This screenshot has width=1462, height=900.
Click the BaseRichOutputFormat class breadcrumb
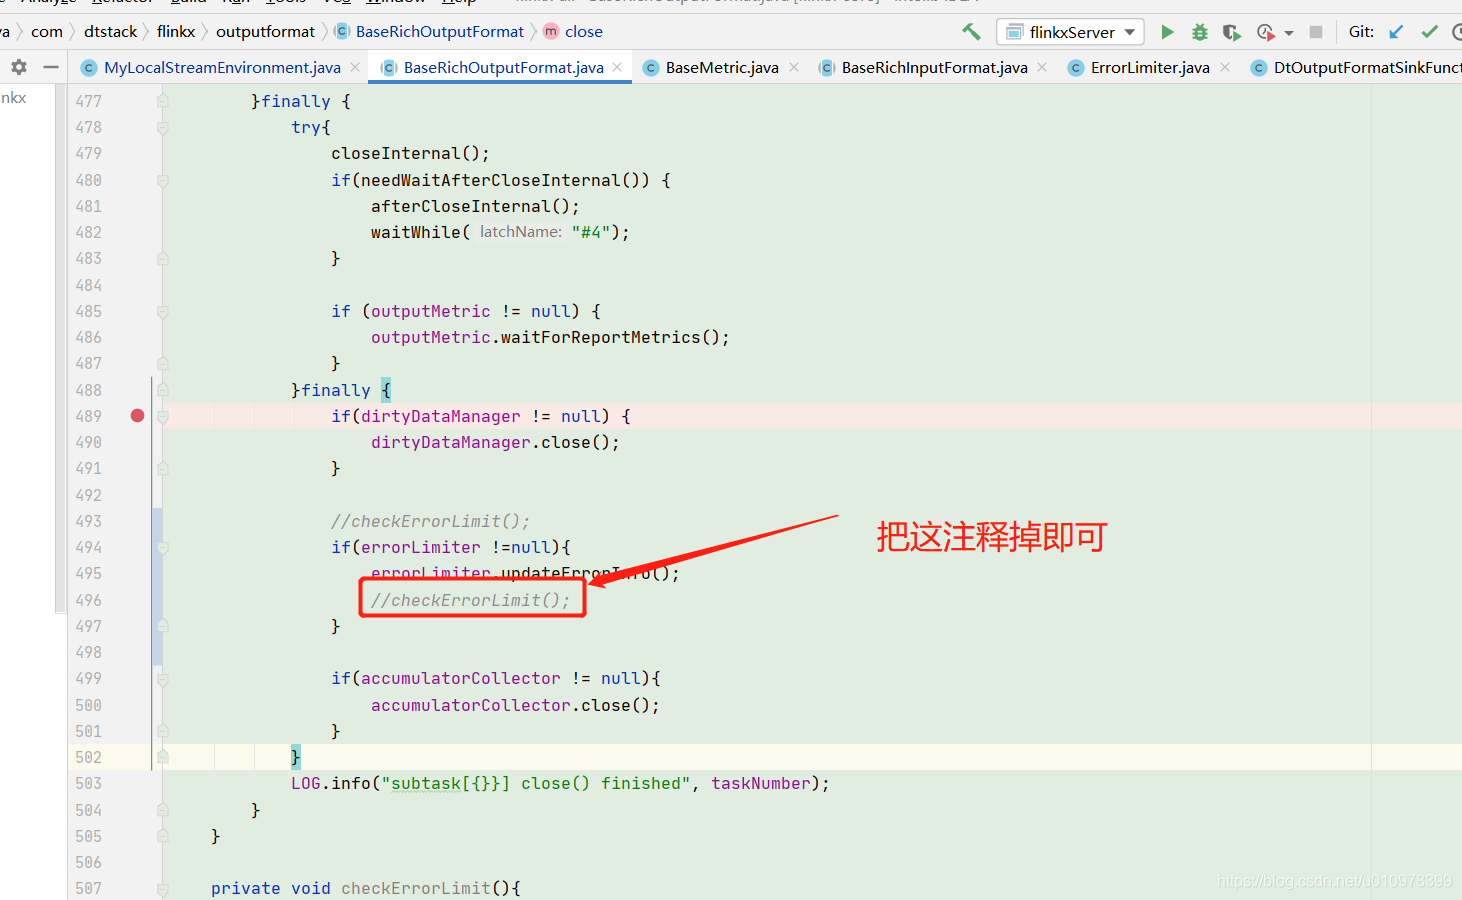[x=440, y=32]
